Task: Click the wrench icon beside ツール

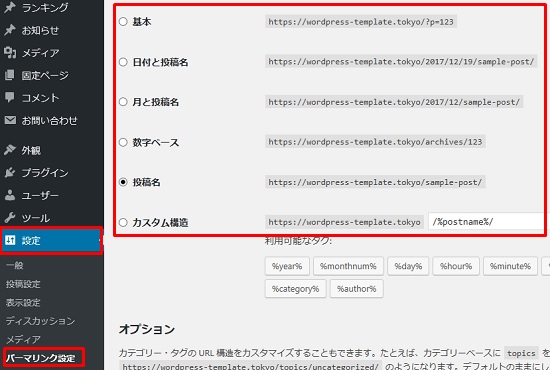Action: (x=10, y=218)
